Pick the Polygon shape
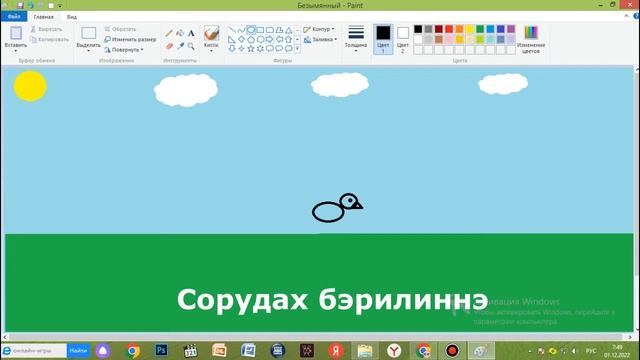Screen dimensions: 640x360 click(279, 30)
